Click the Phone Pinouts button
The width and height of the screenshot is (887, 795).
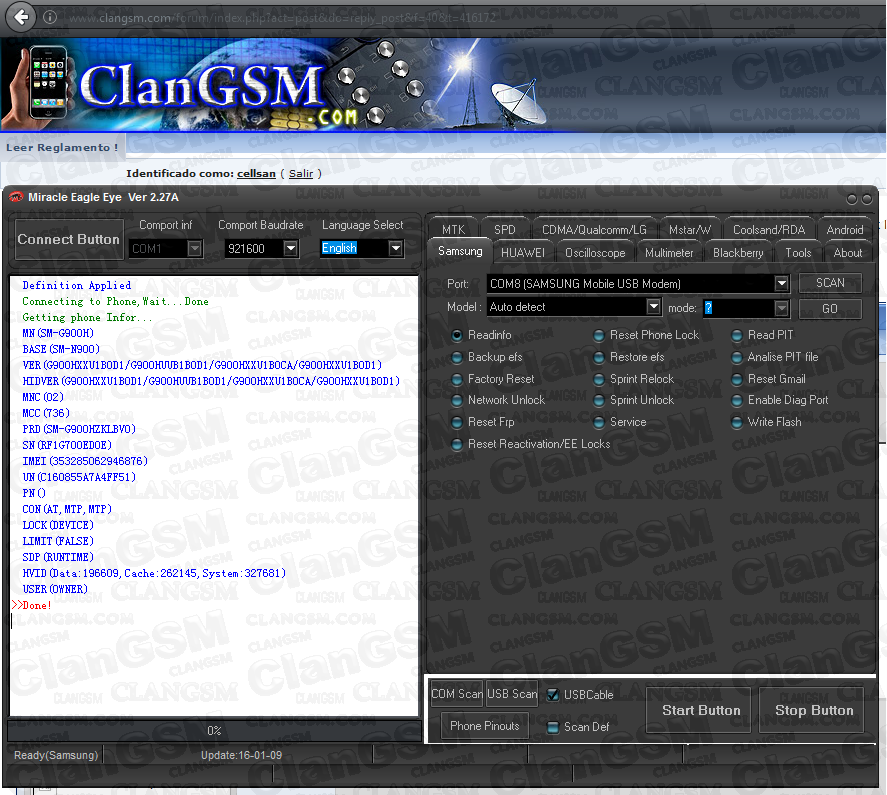point(485,726)
